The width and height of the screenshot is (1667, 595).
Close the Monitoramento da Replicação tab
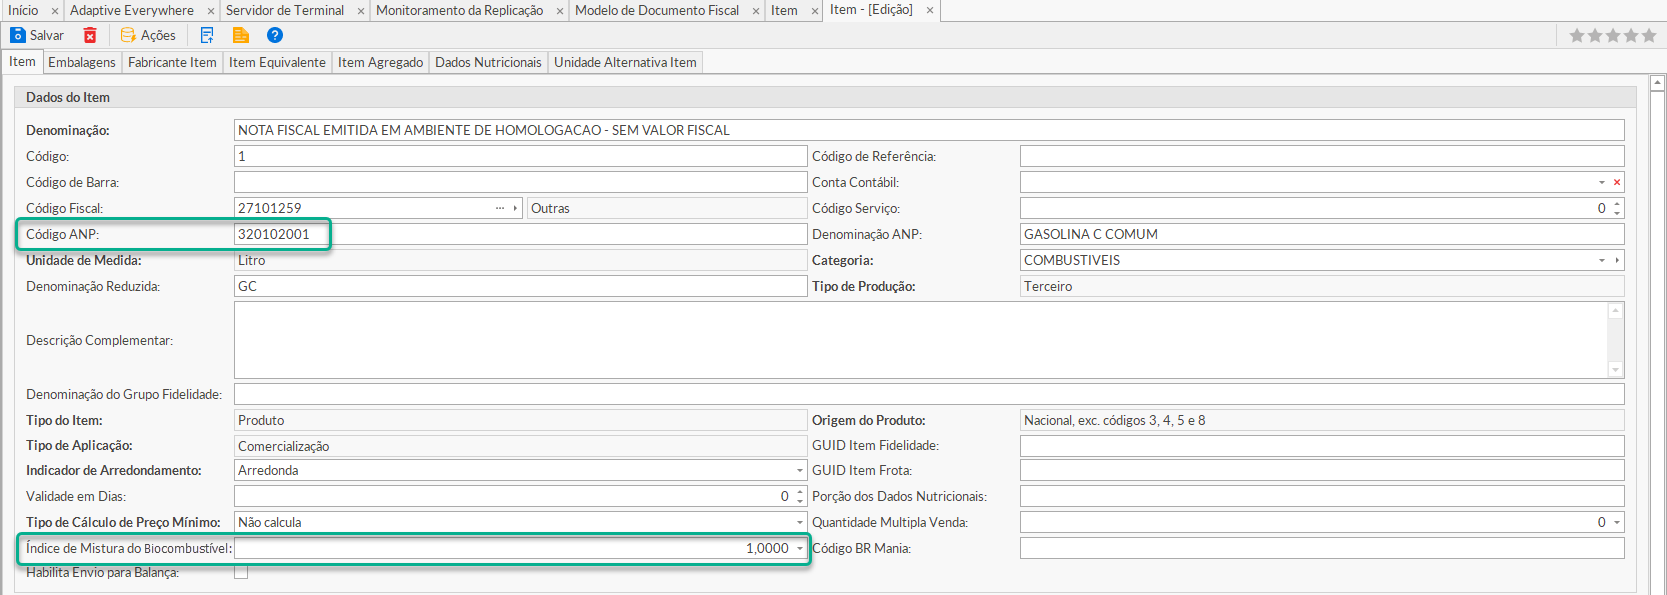(x=560, y=11)
